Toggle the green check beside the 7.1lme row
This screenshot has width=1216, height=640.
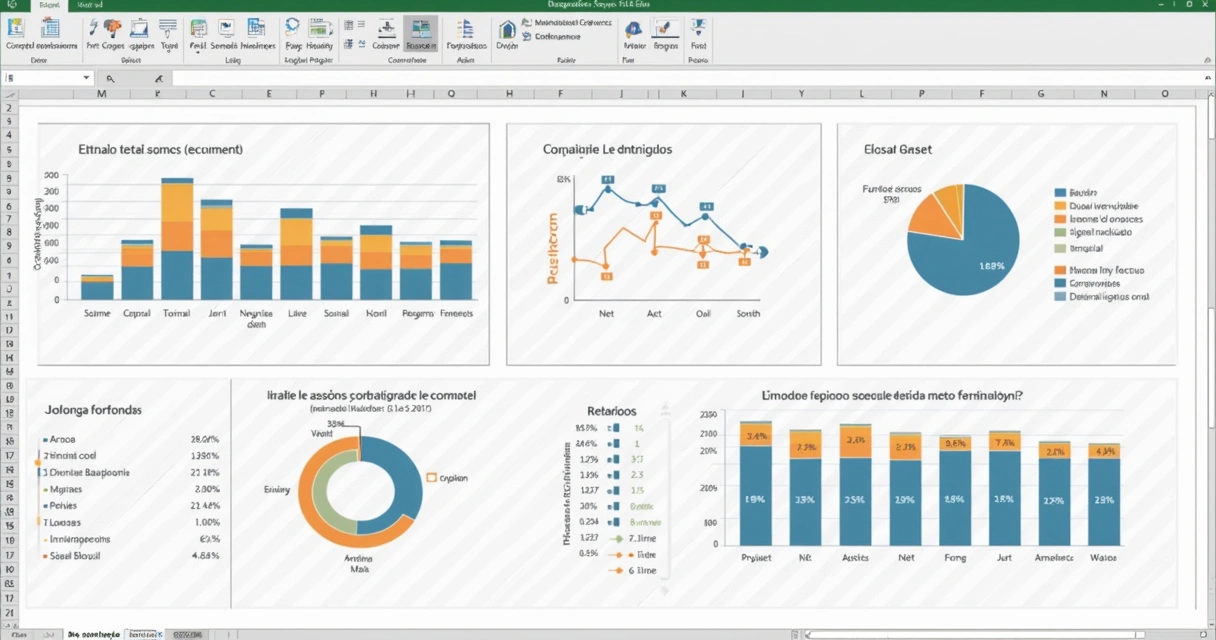(615, 539)
